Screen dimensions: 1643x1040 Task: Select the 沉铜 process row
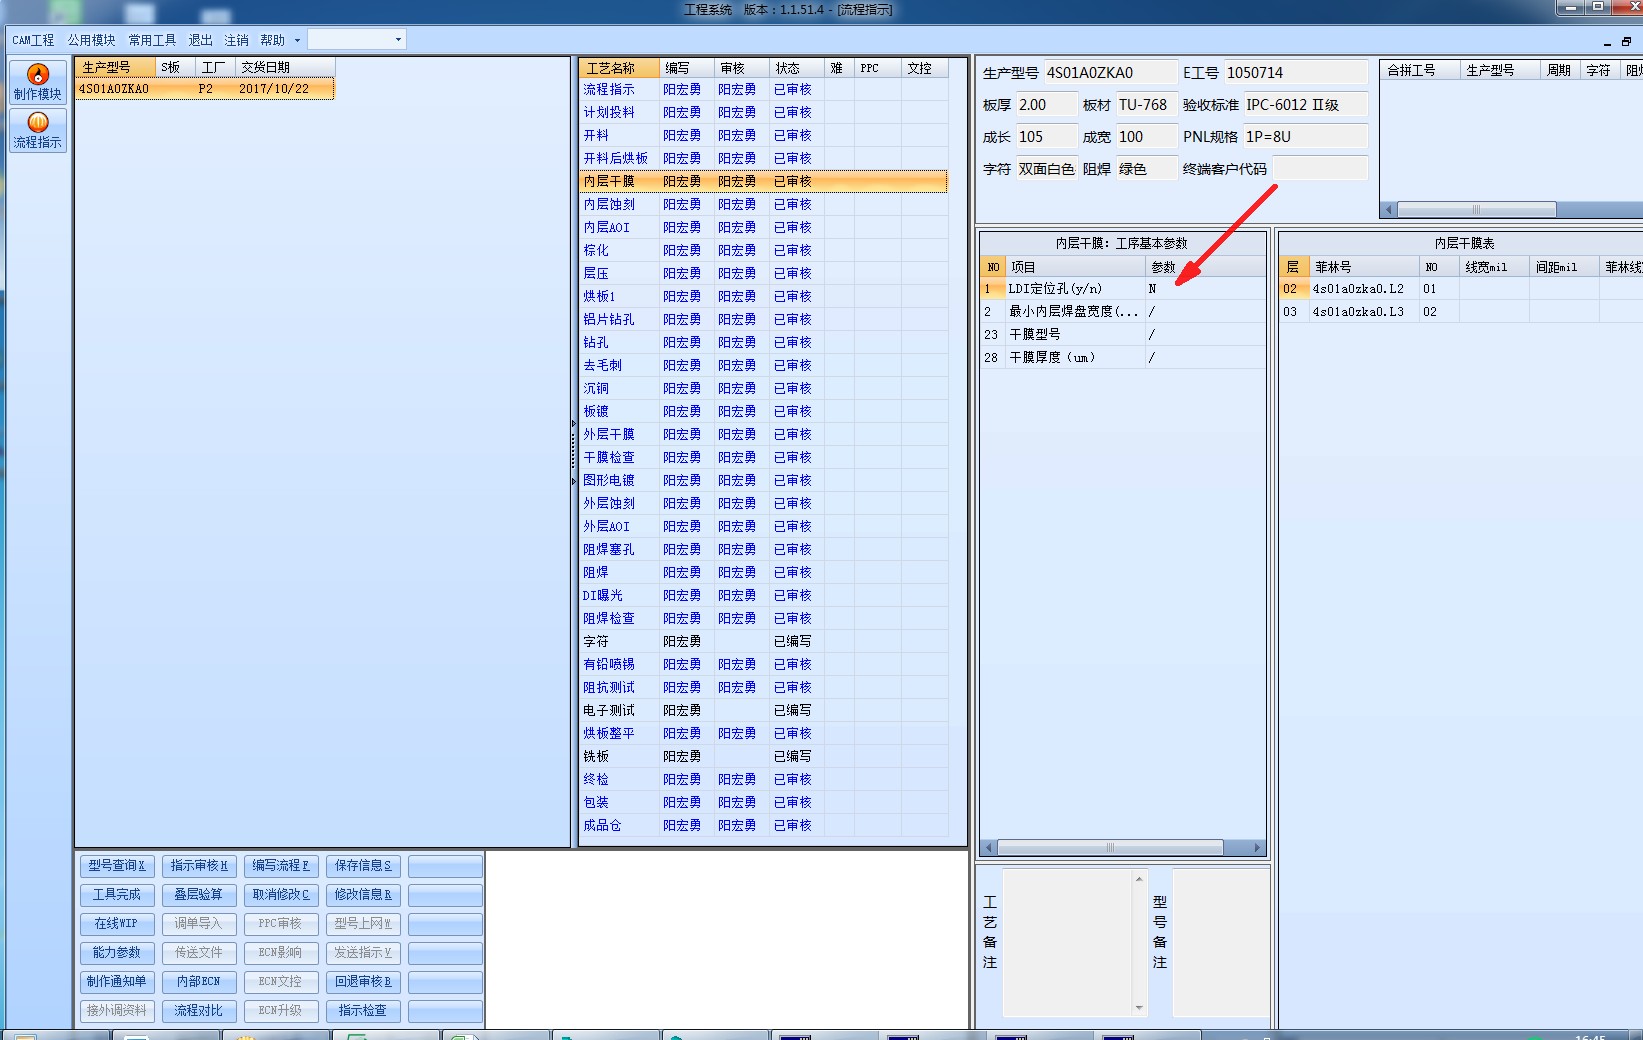763,388
